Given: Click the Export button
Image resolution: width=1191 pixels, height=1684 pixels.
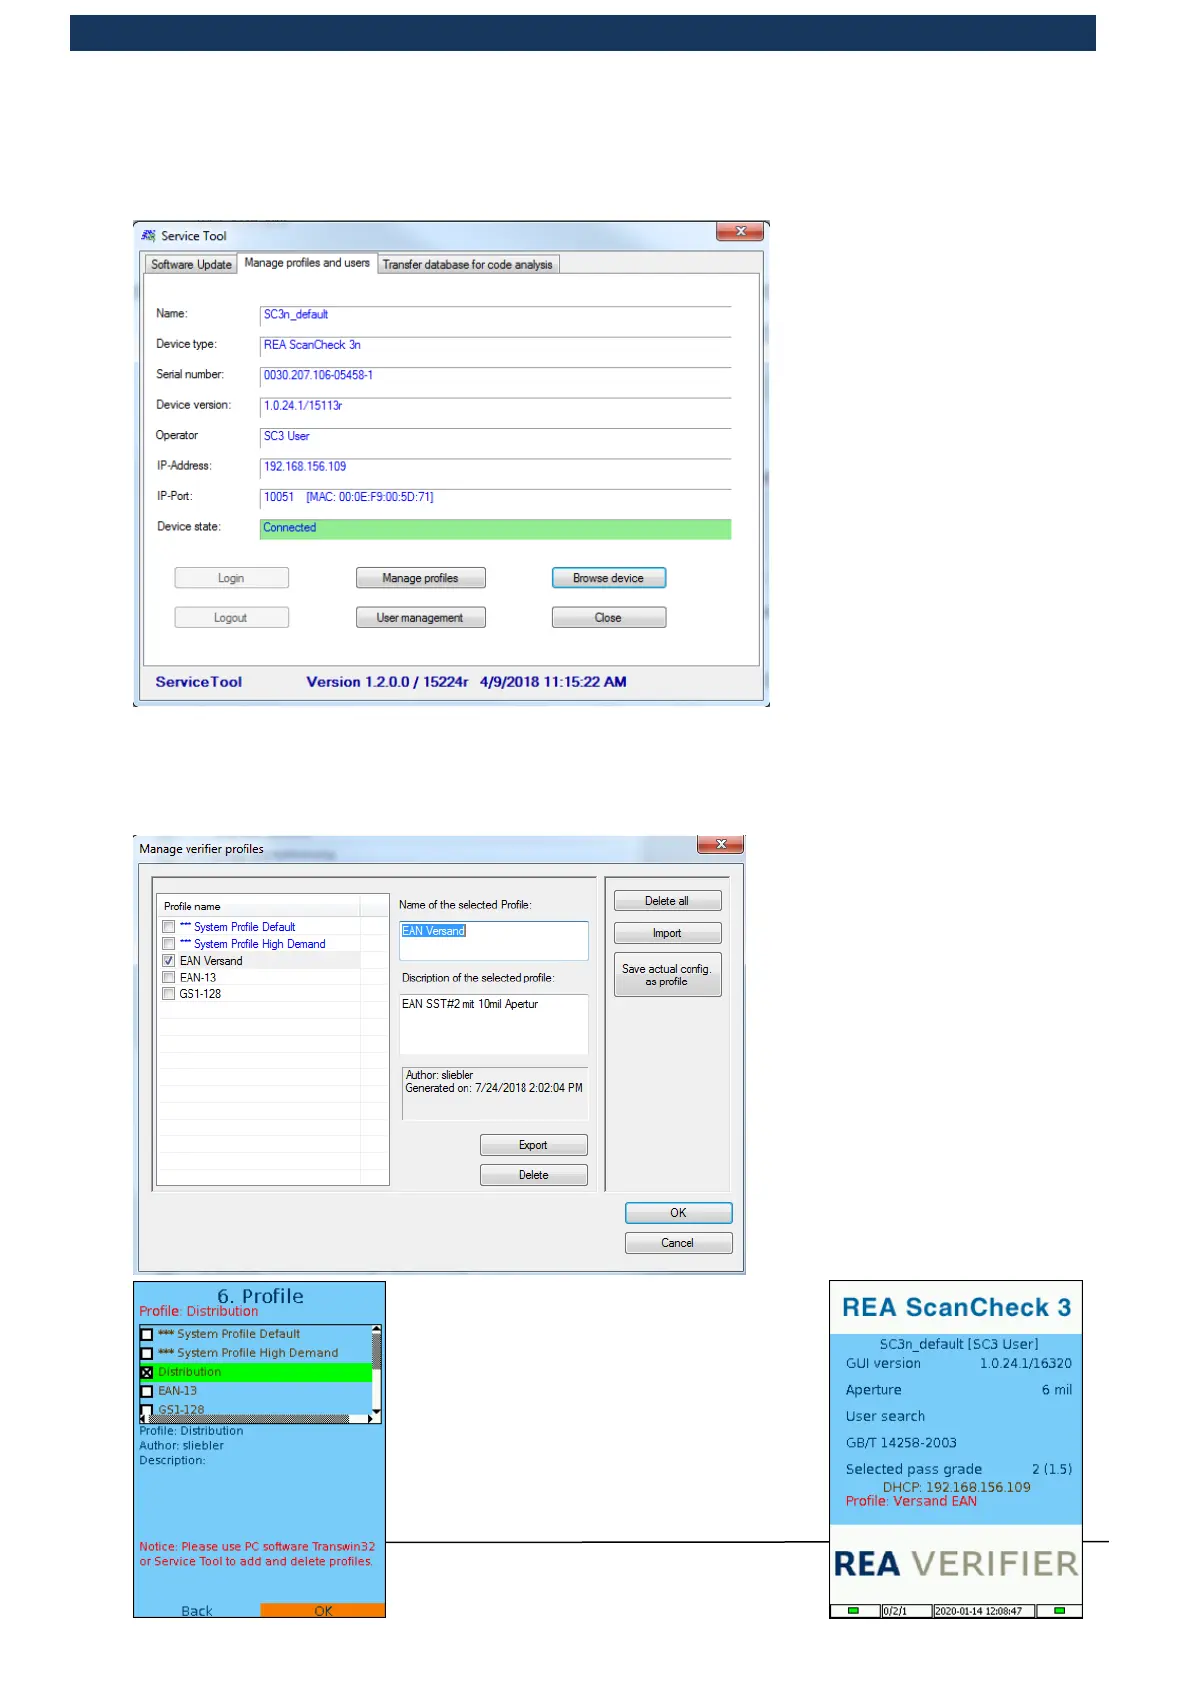Looking at the screenshot, I should click(x=533, y=1145).
